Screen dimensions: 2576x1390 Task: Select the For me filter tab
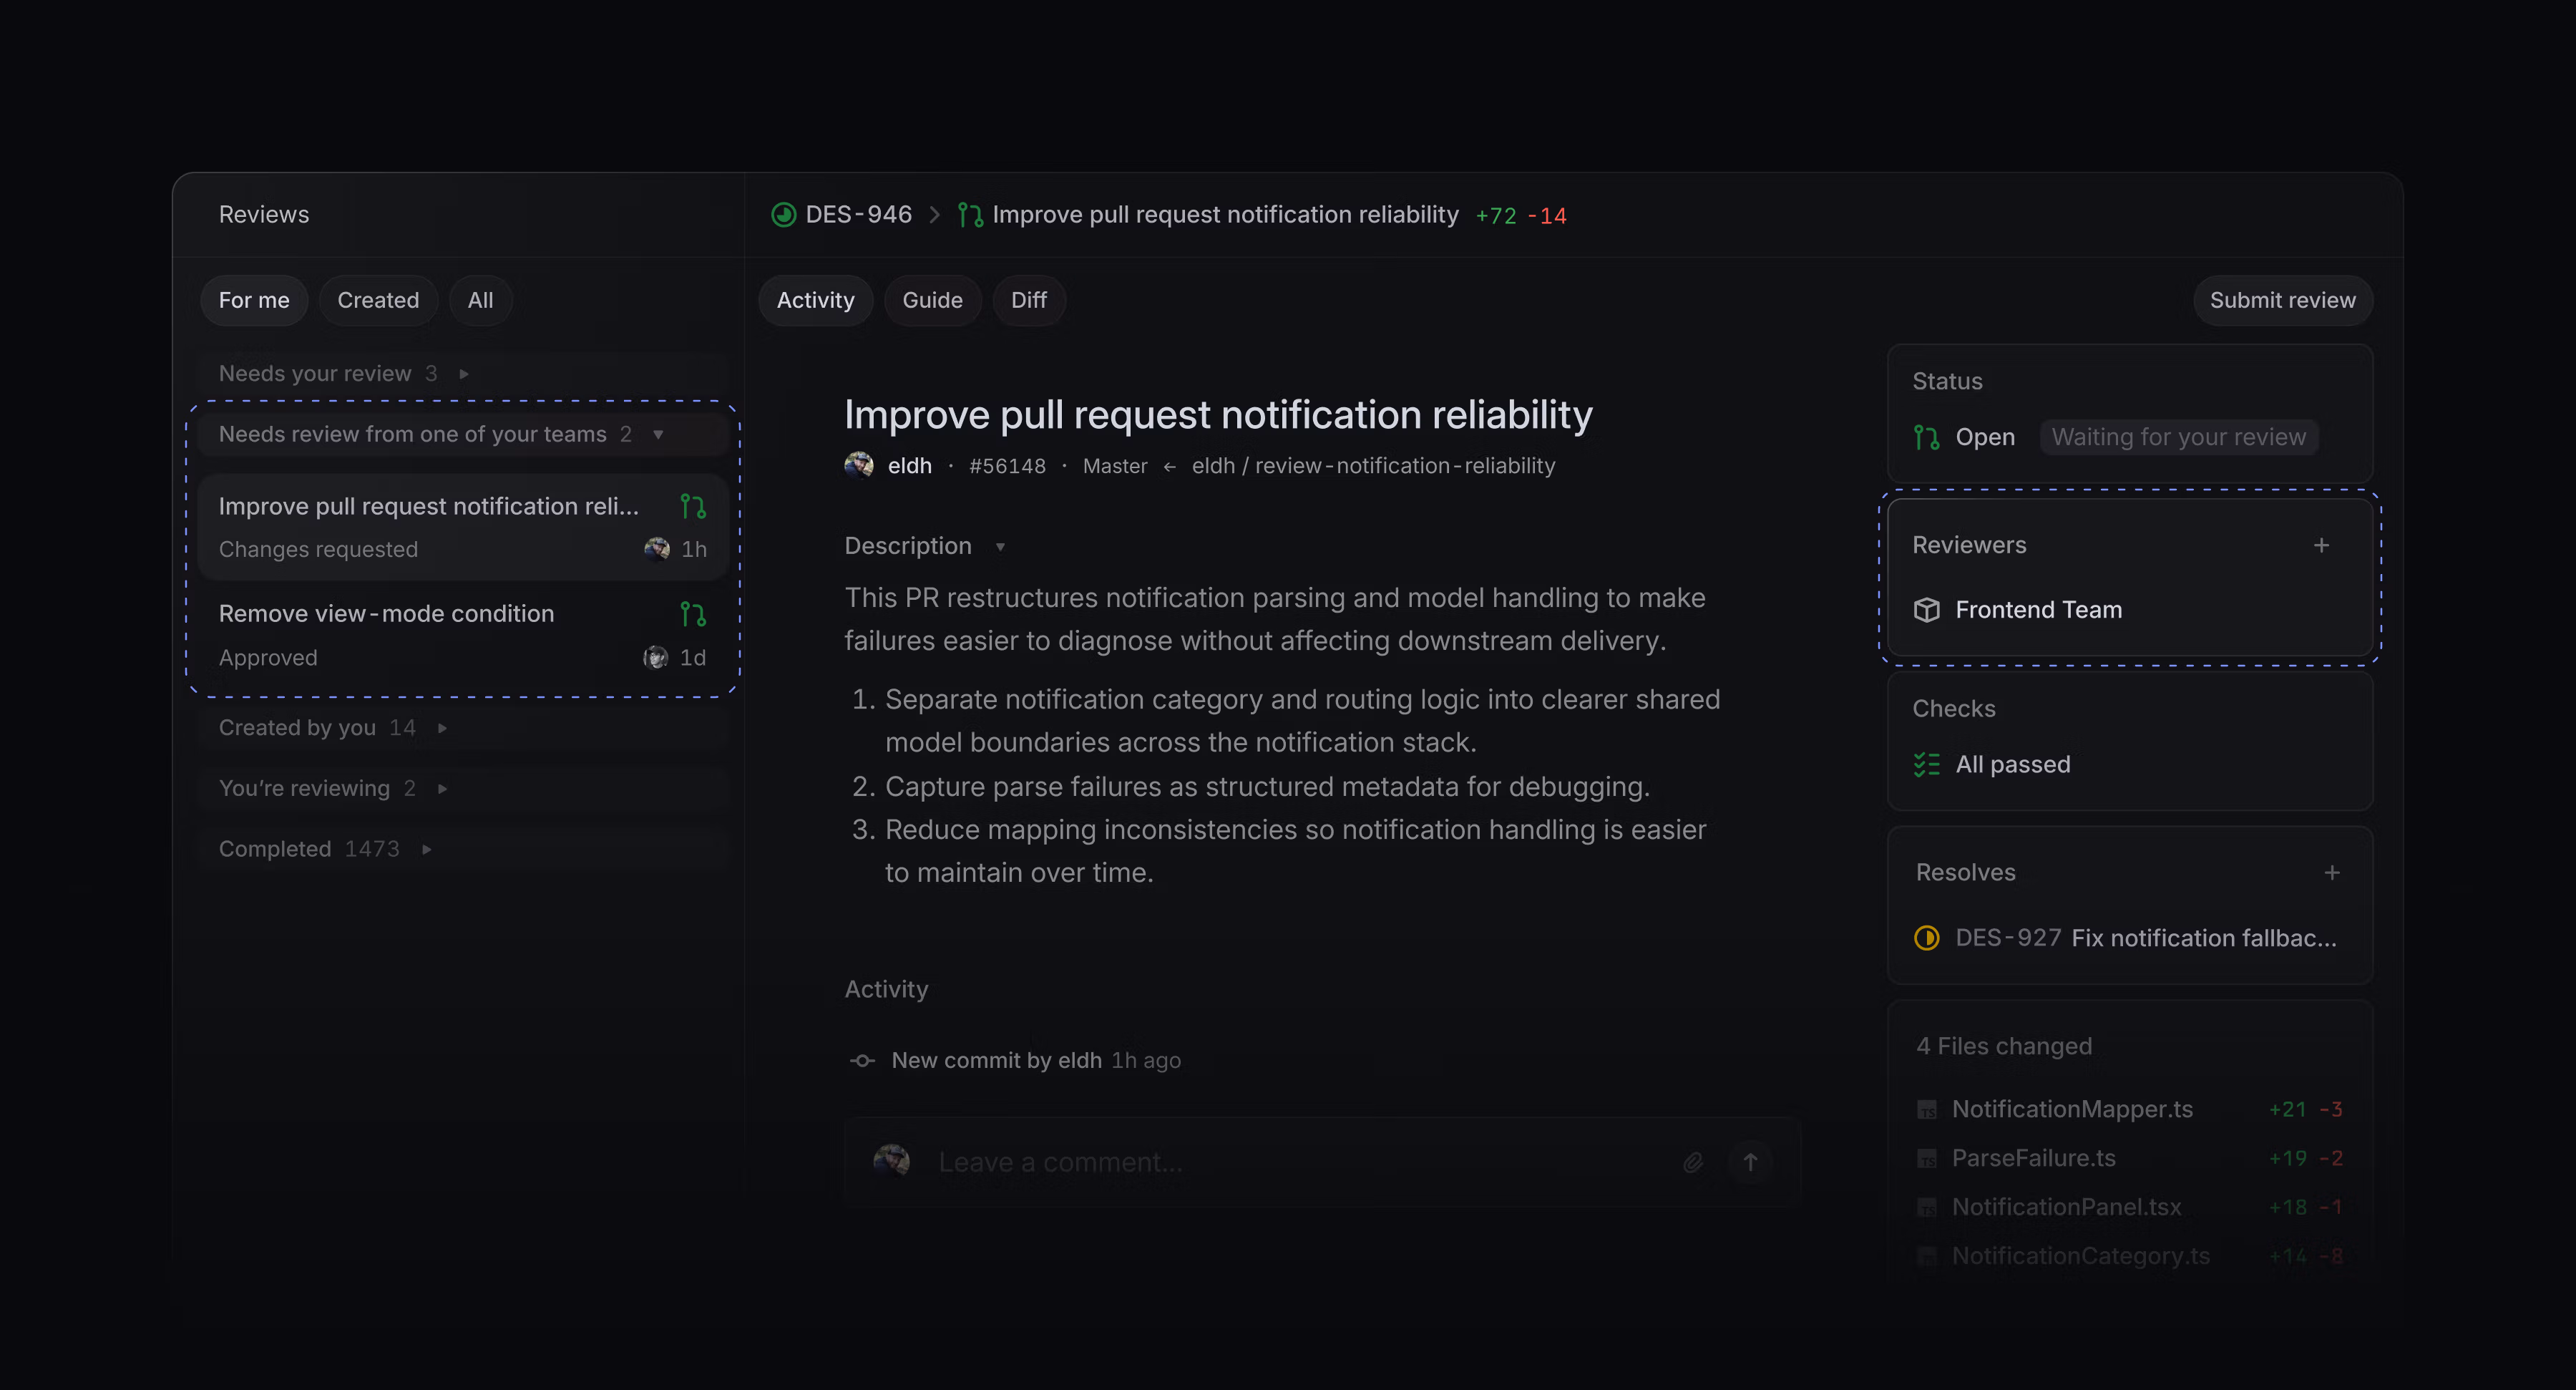tap(254, 300)
